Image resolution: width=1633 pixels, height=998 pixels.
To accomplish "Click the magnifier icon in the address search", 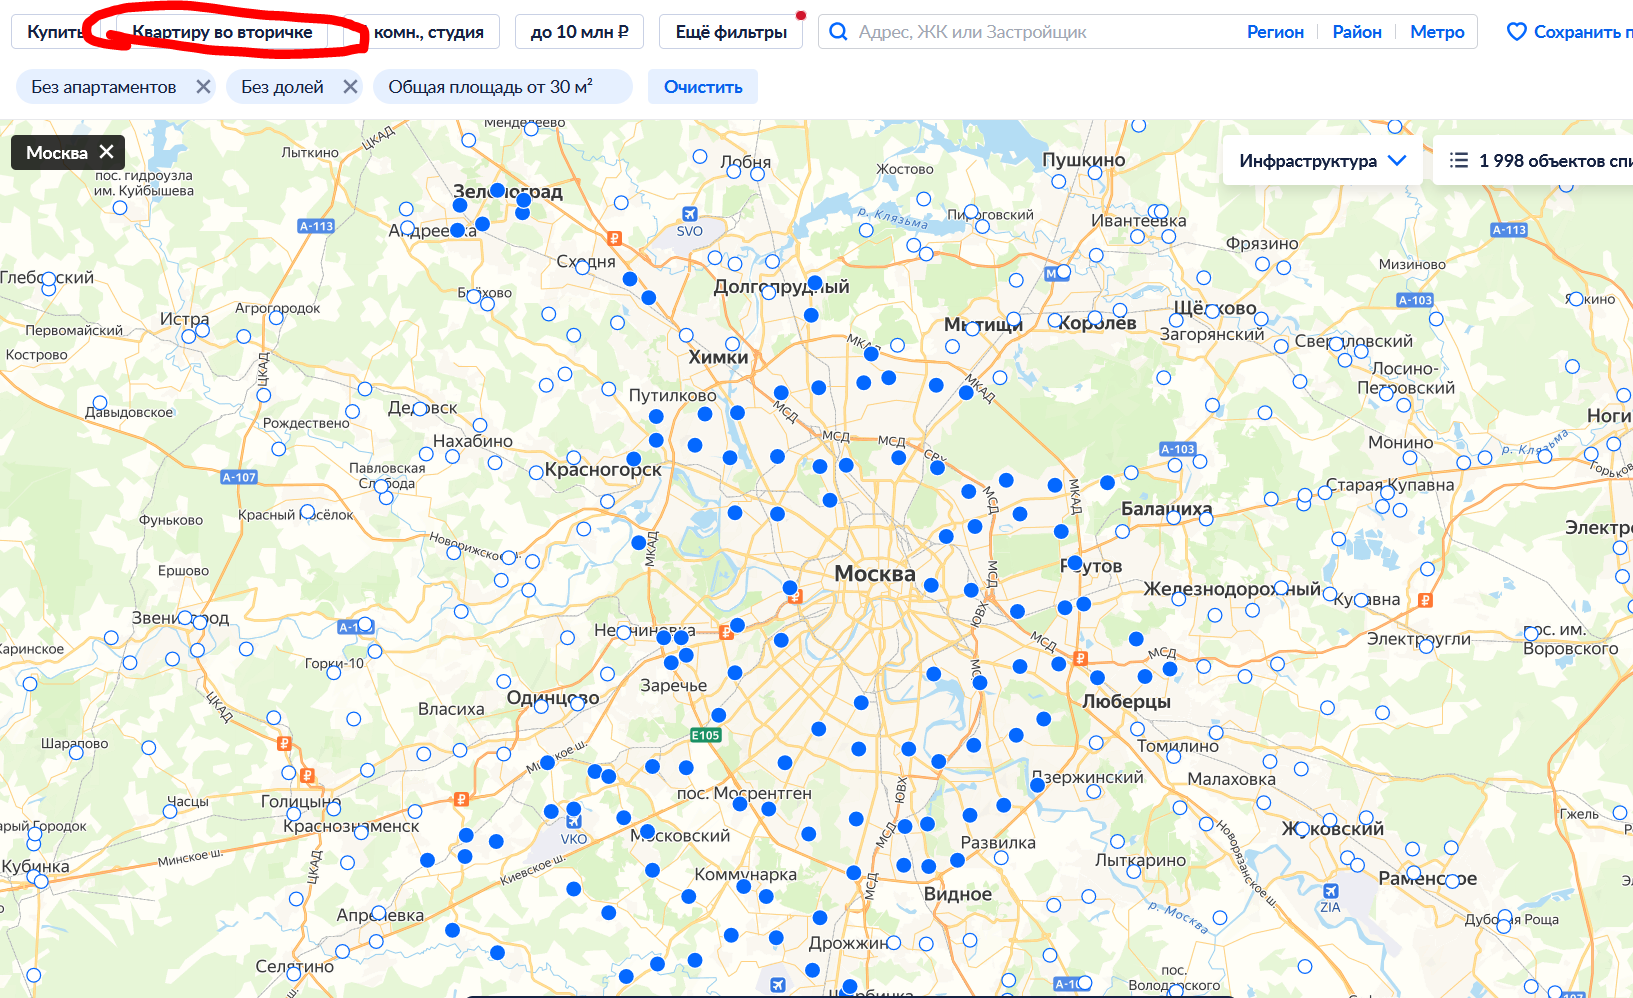I will tap(839, 31).
